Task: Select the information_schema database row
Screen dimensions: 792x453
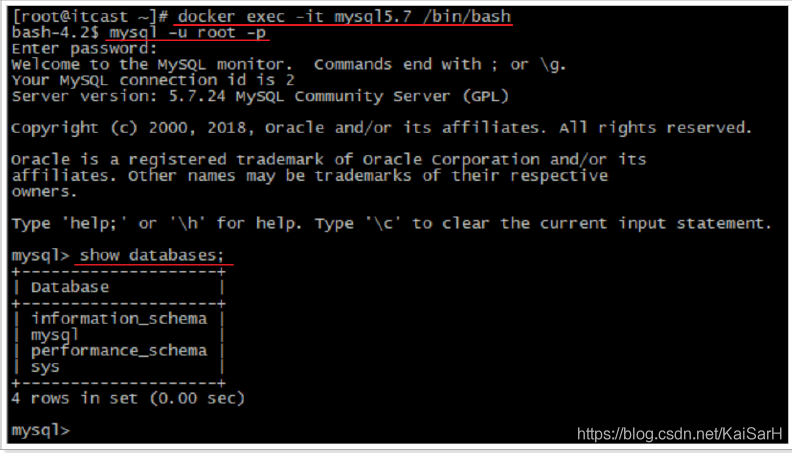Action: (x=119, y=319)
